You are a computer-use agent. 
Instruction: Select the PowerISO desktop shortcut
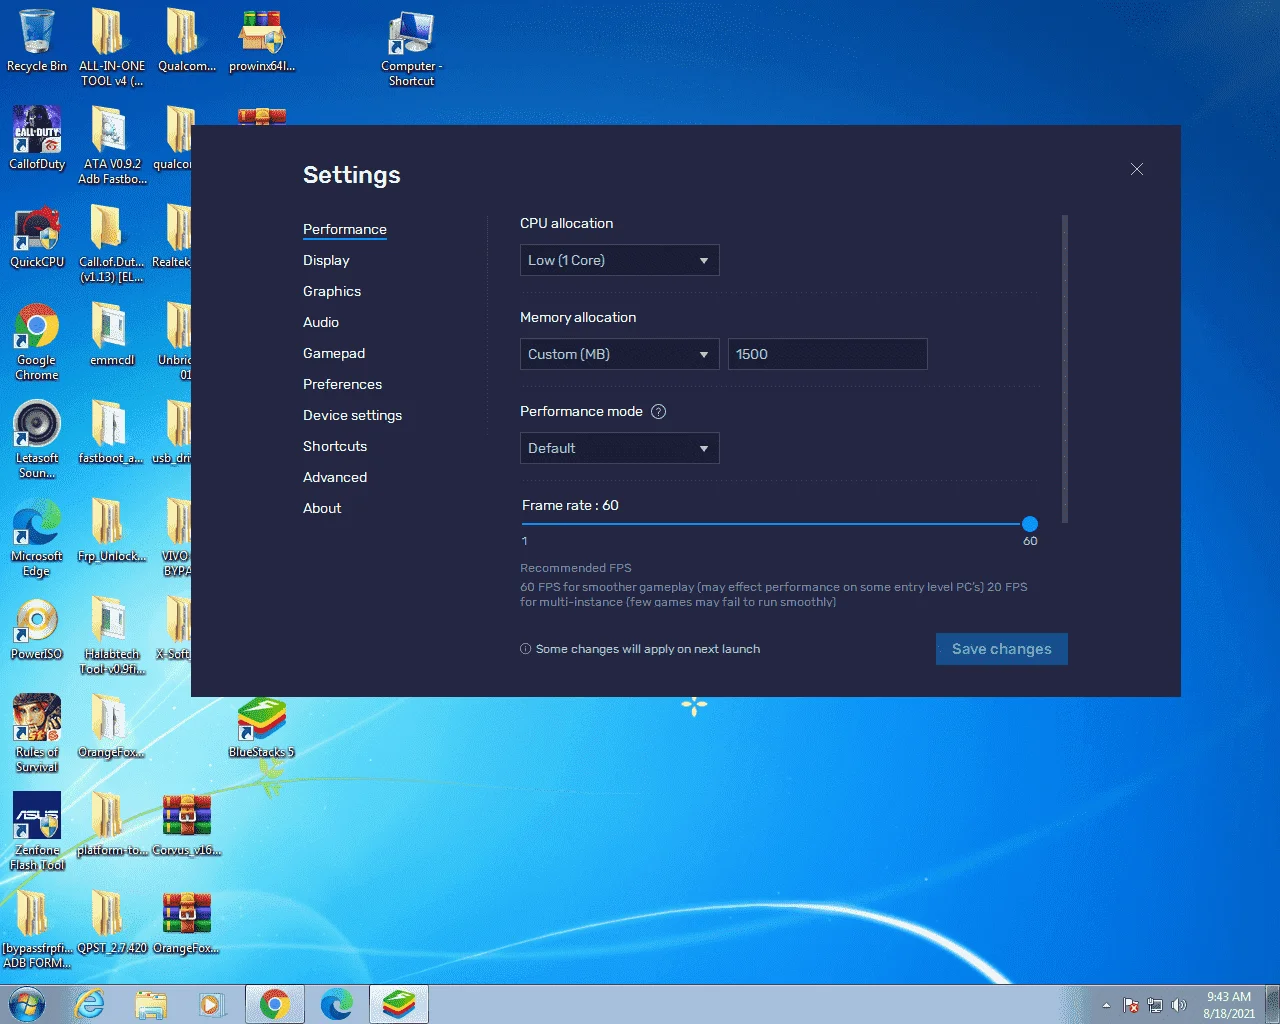(37, 628)
